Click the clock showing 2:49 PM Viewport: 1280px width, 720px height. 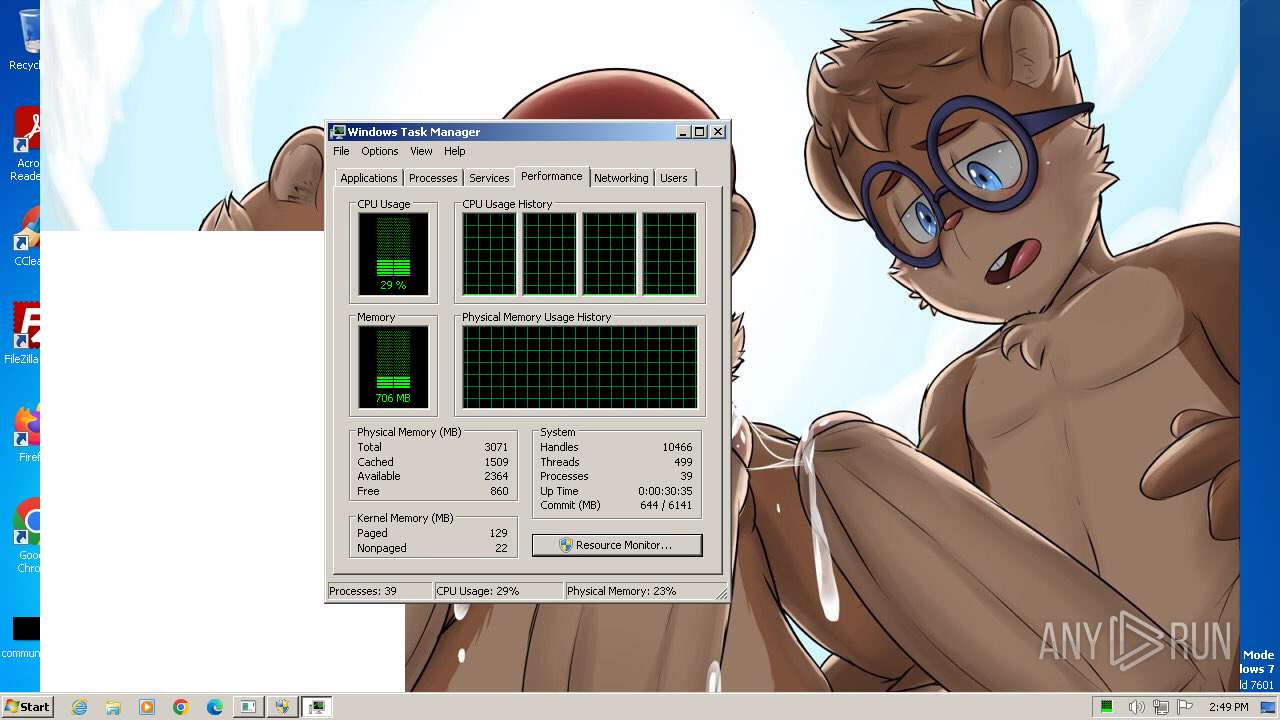pos(1228,707)
